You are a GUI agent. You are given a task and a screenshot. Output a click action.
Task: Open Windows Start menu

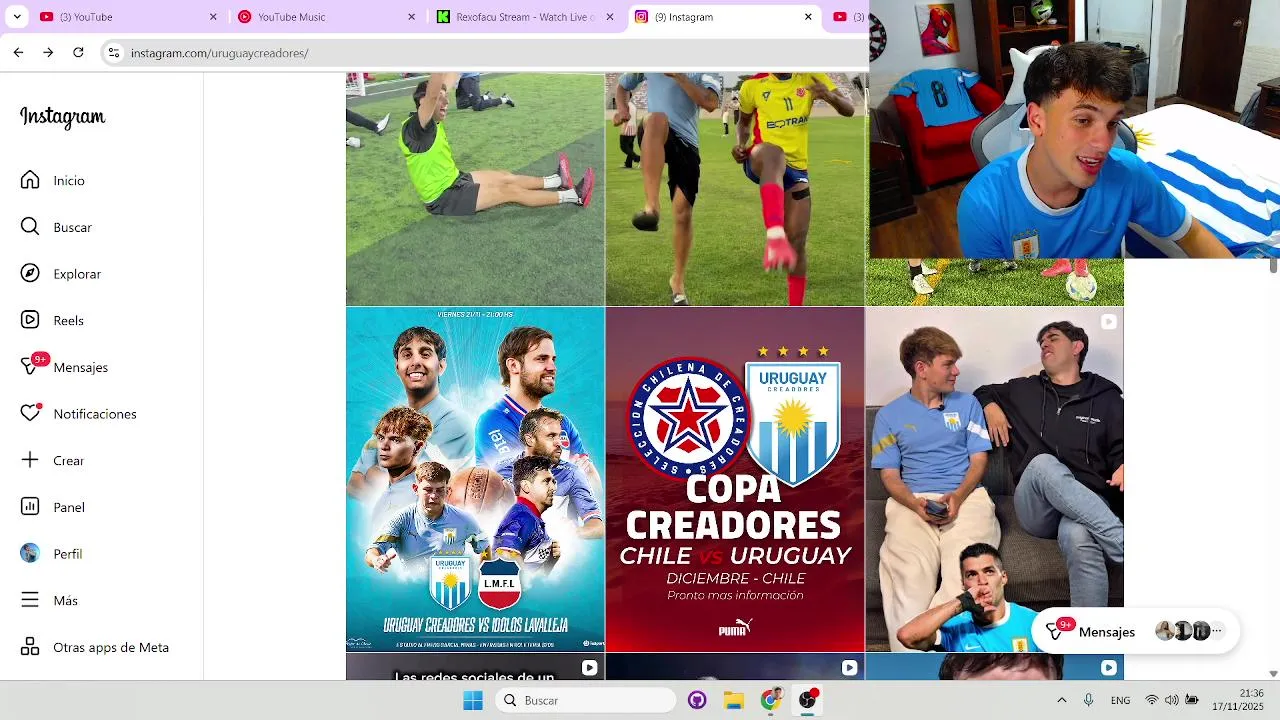[473, 700]
